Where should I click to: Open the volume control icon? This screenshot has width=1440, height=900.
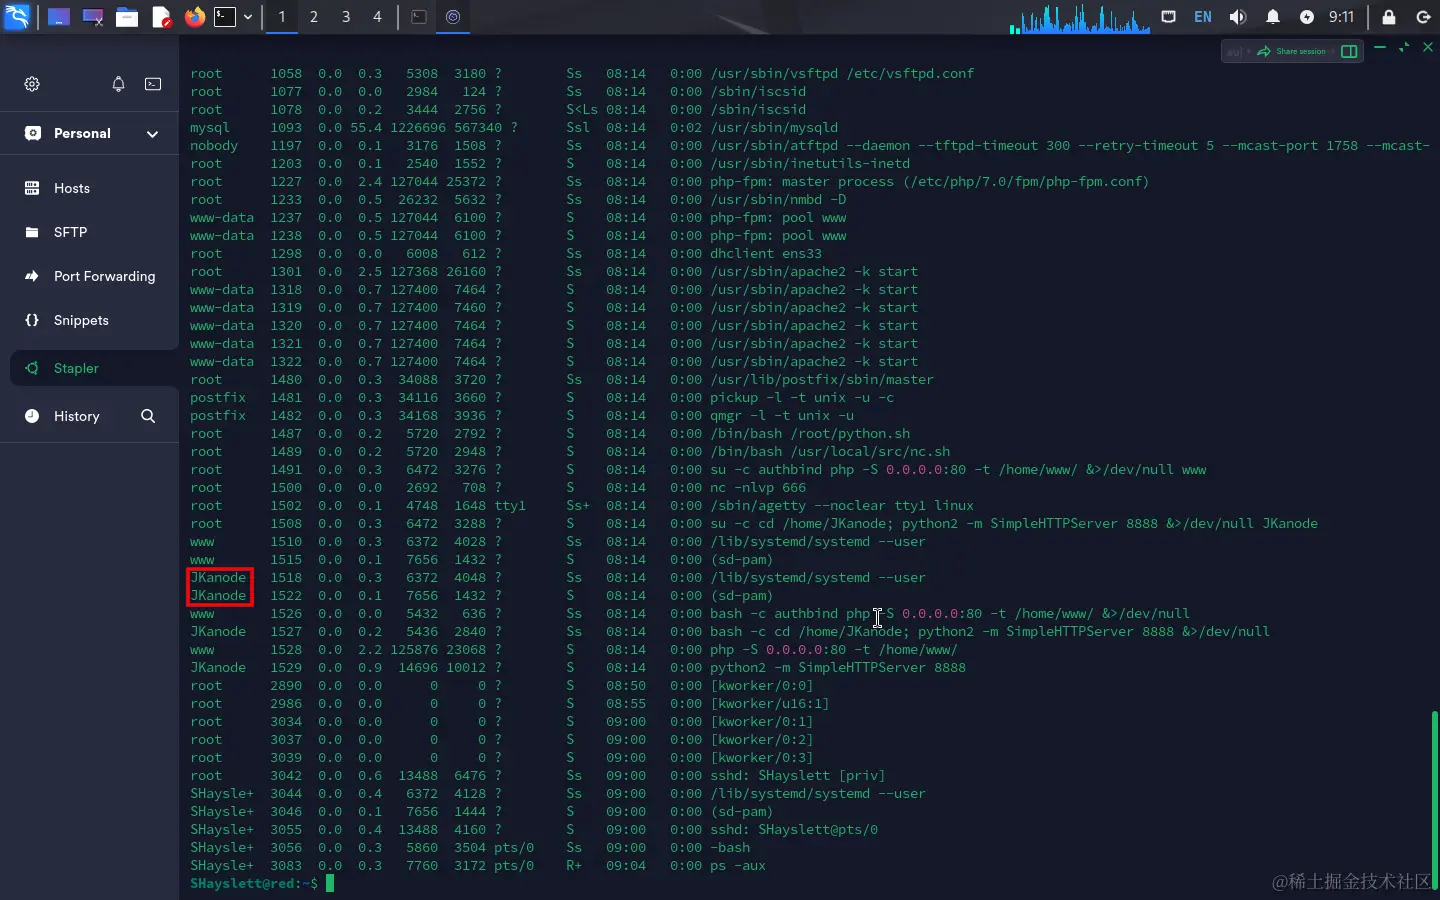1238,17
